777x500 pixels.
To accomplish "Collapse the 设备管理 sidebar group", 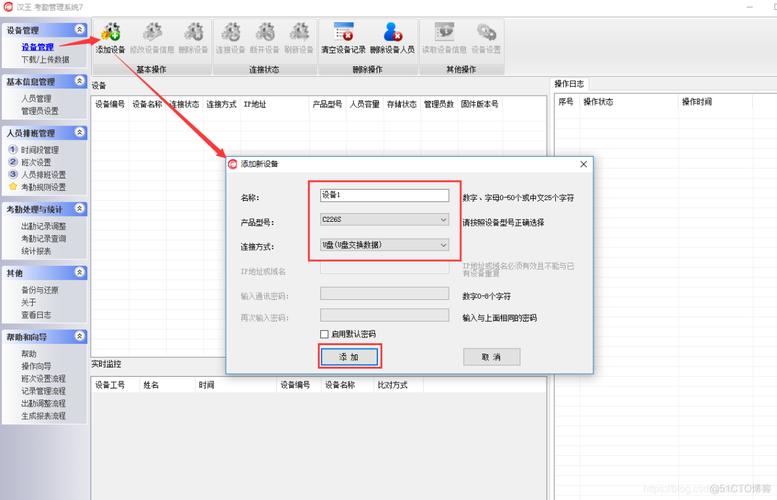I will pyautogui.click(x=79, y=30).
